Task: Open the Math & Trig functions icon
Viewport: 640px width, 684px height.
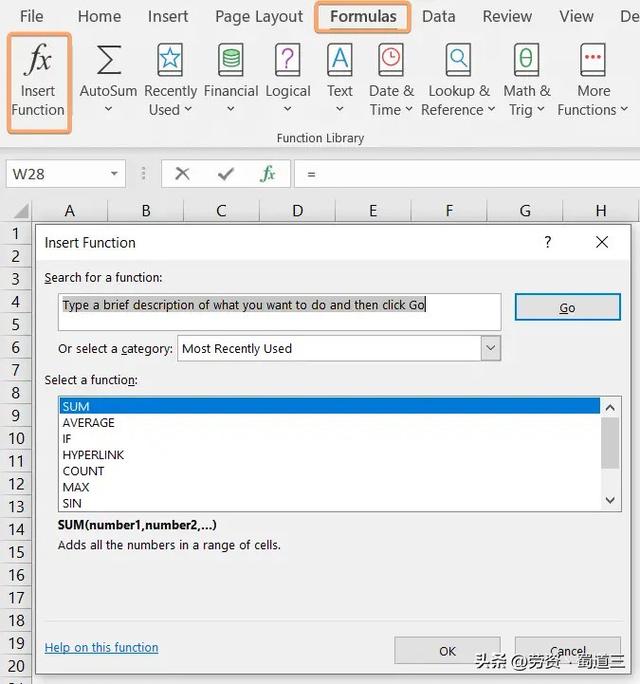Action: (x=527, y=59)
